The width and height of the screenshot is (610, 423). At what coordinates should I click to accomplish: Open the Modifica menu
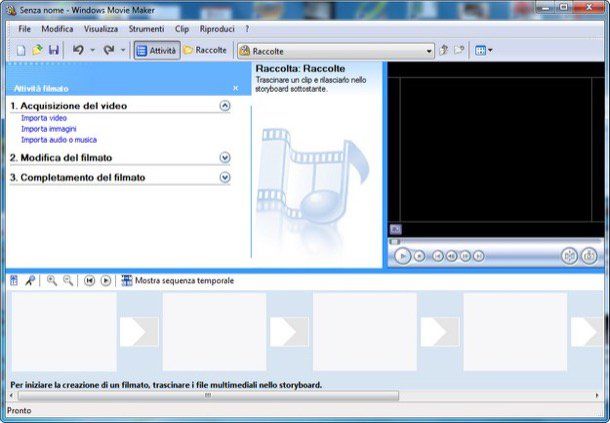[x=57, y=29]
